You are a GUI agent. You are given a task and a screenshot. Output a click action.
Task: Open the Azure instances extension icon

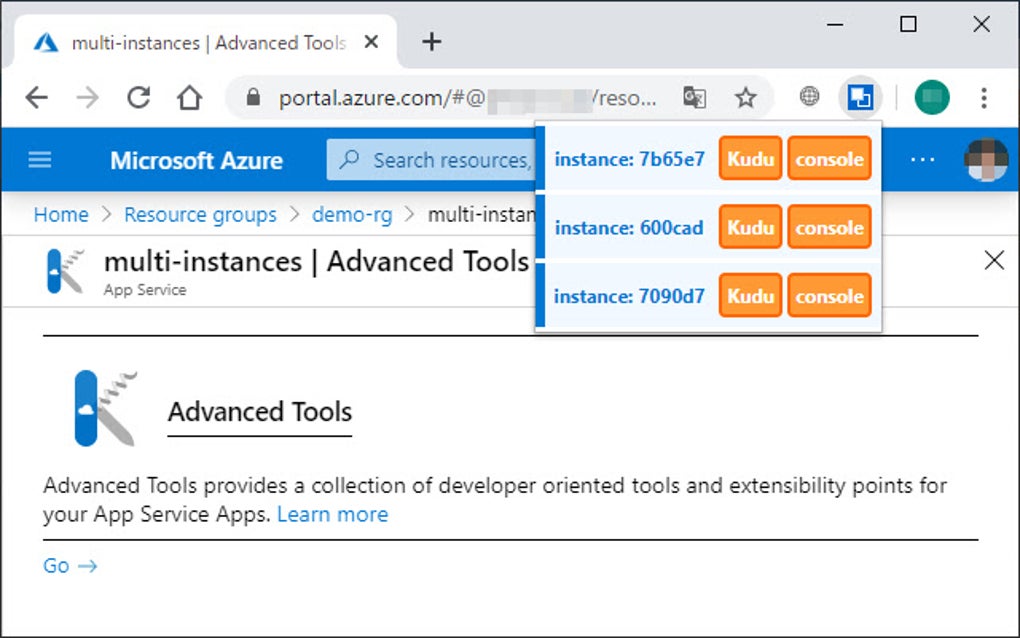859,97
